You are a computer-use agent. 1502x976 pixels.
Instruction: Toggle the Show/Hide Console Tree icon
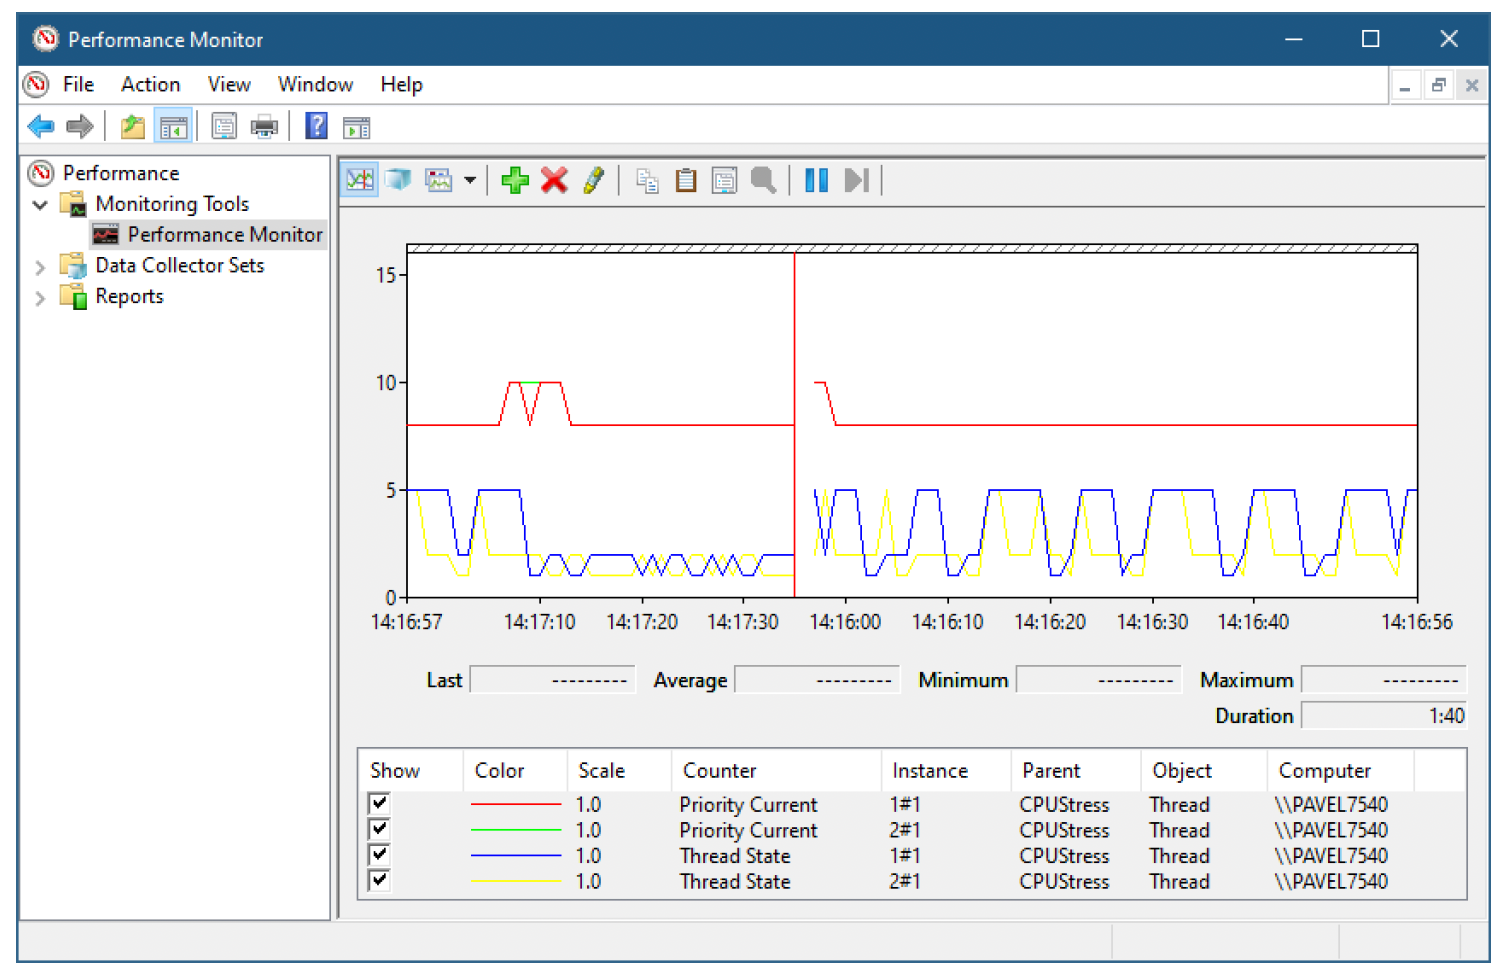[173, 127]
